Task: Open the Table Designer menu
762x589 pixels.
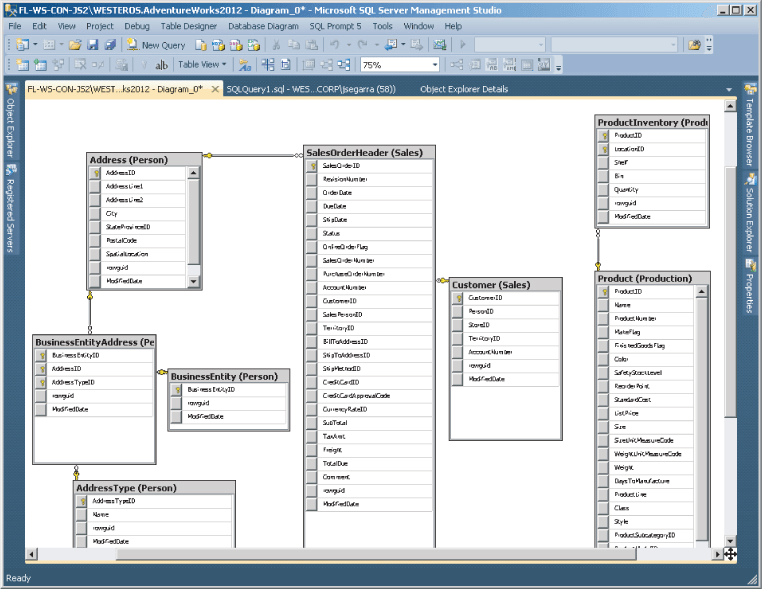Action: (x=189, y=26)
